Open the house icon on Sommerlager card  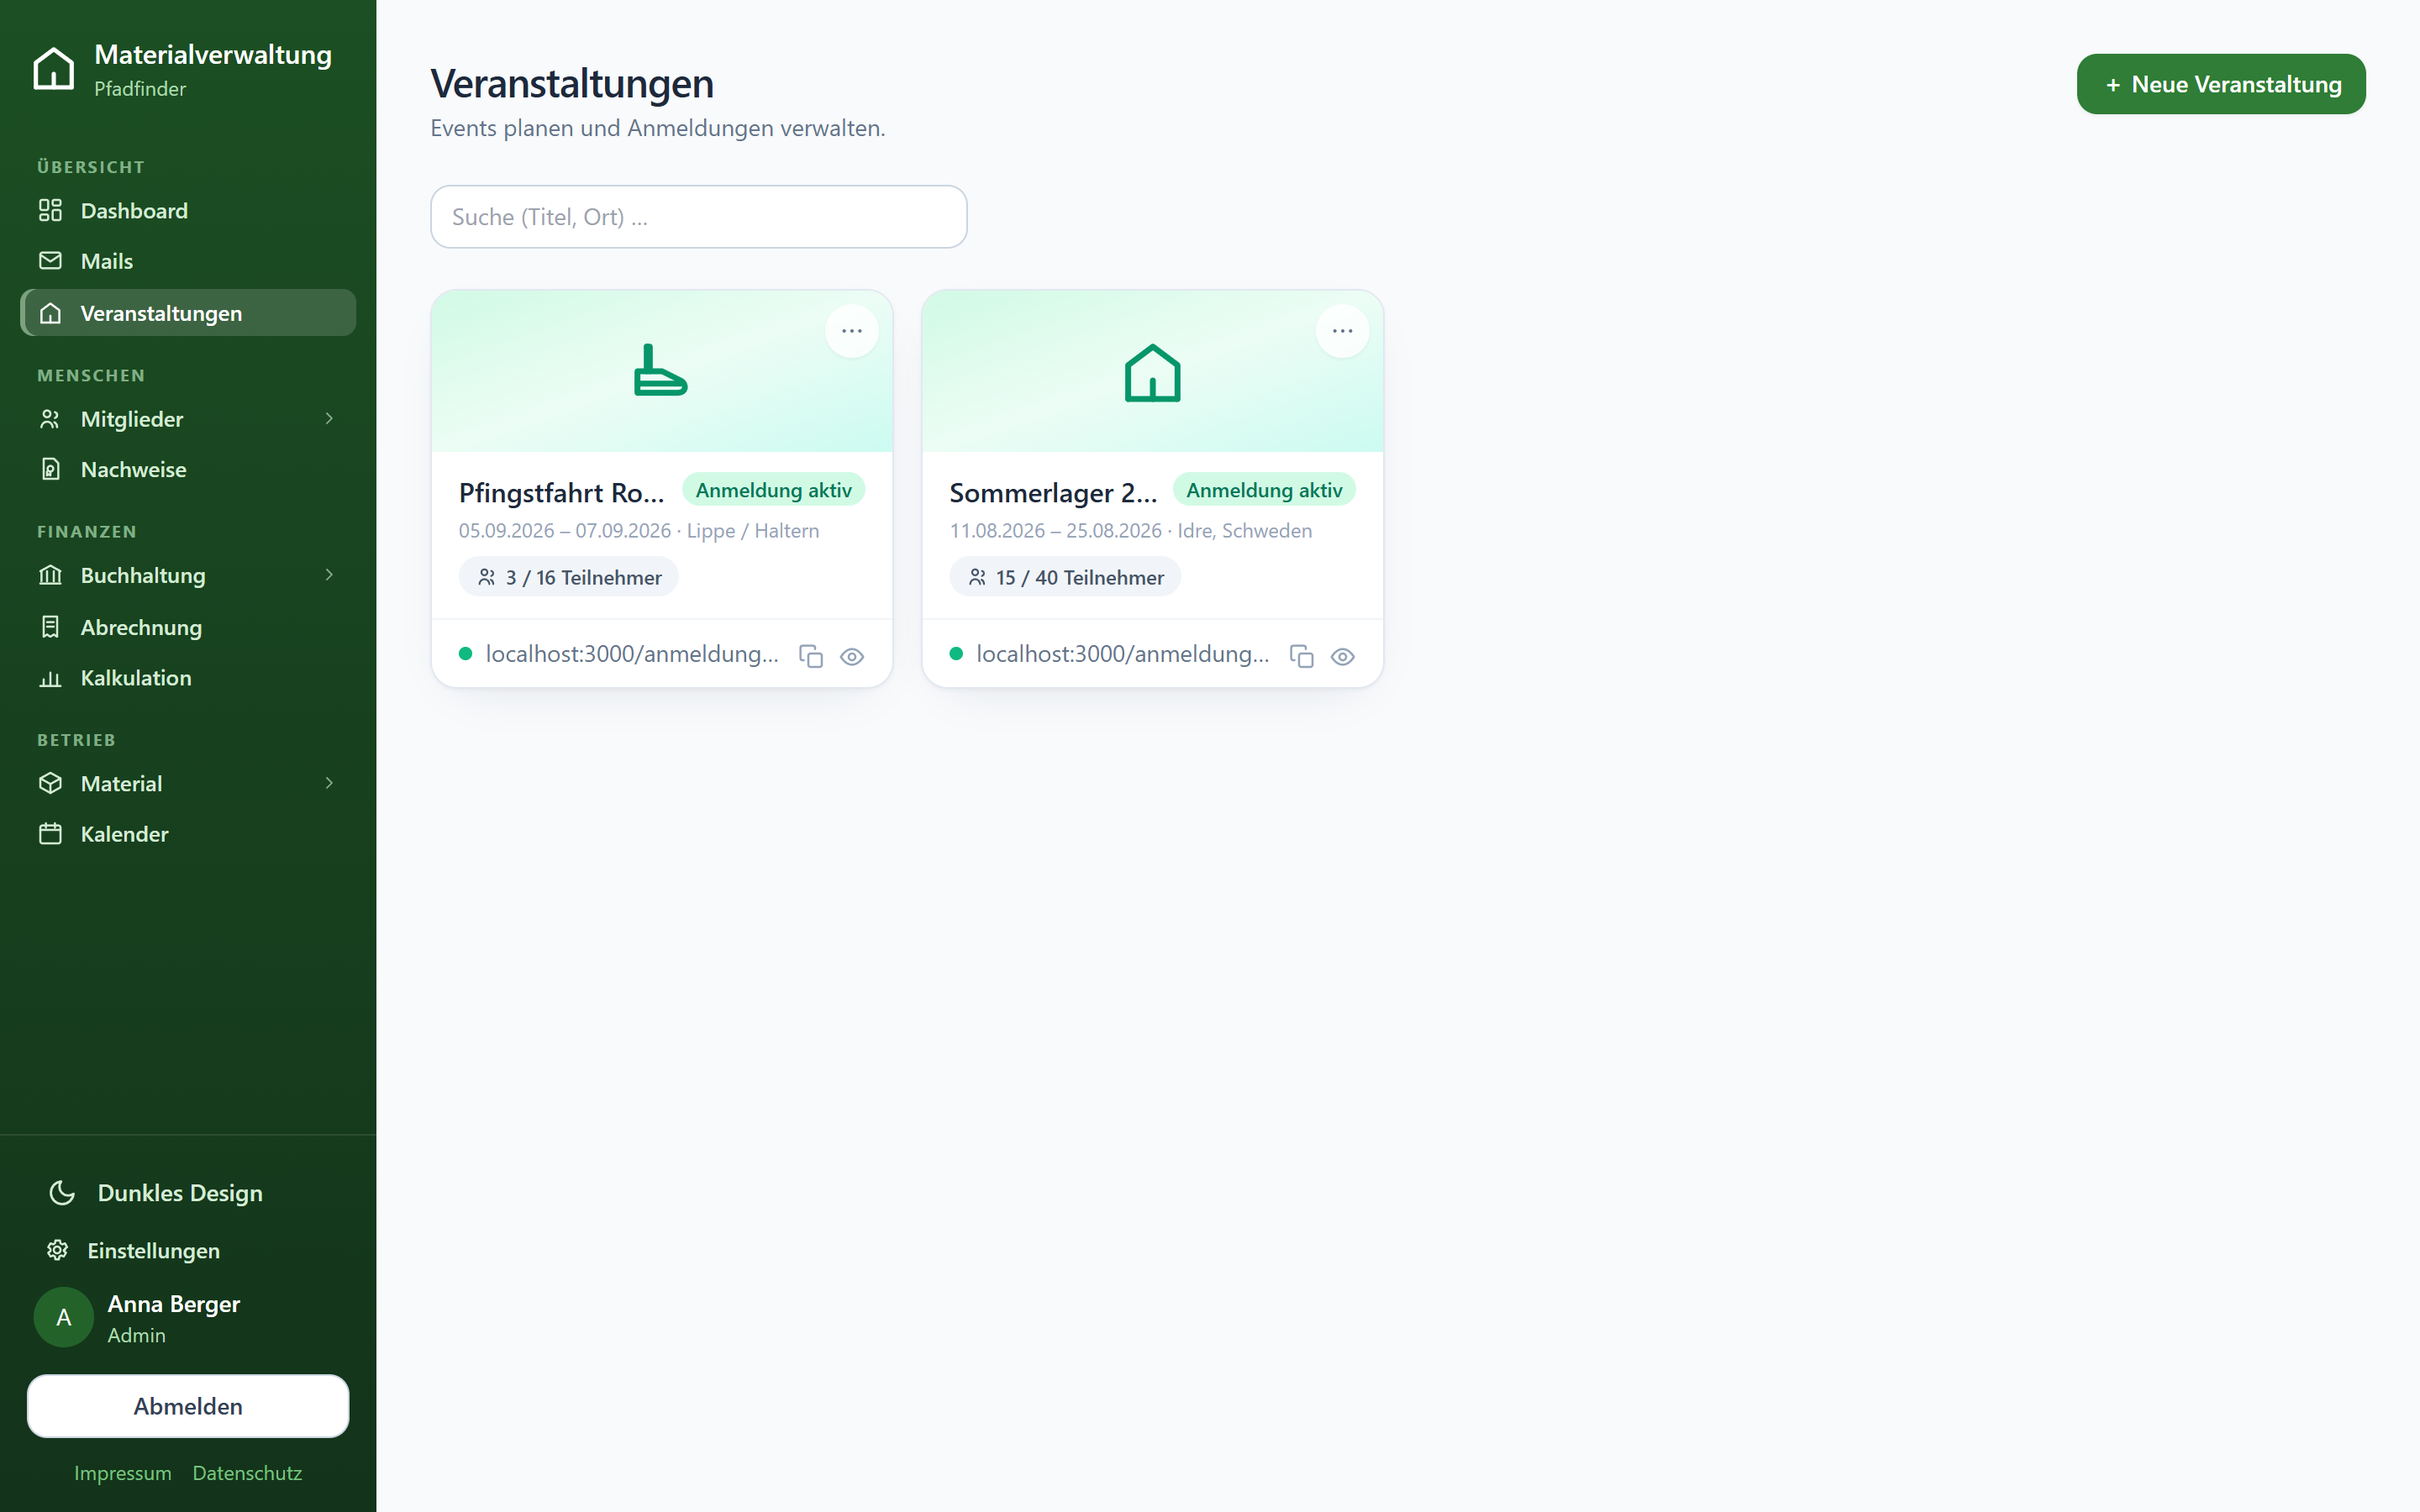pos(1152,373)
